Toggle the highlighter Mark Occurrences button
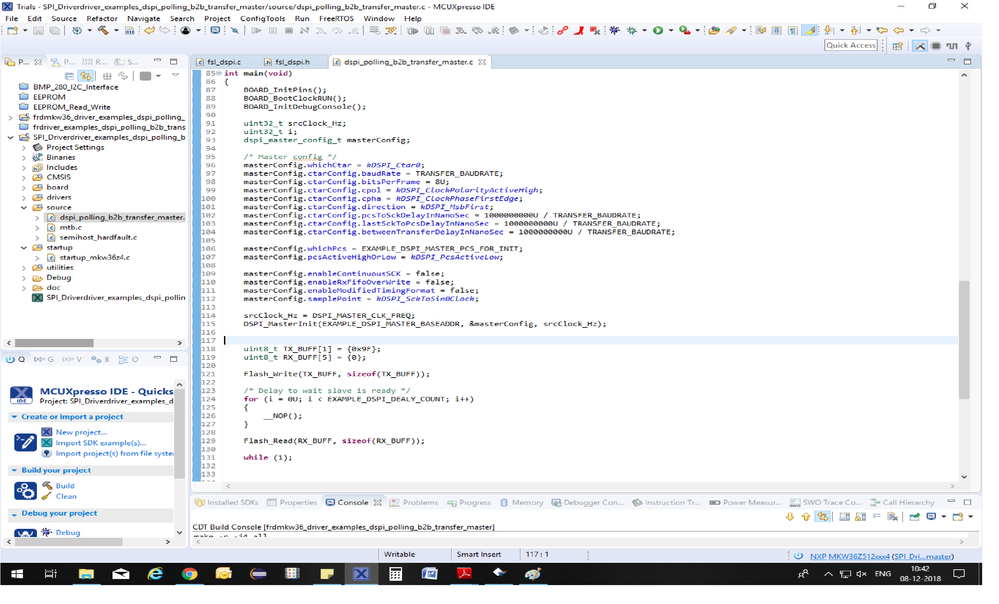Screen dimensions: 999x604 coord(809,30)
